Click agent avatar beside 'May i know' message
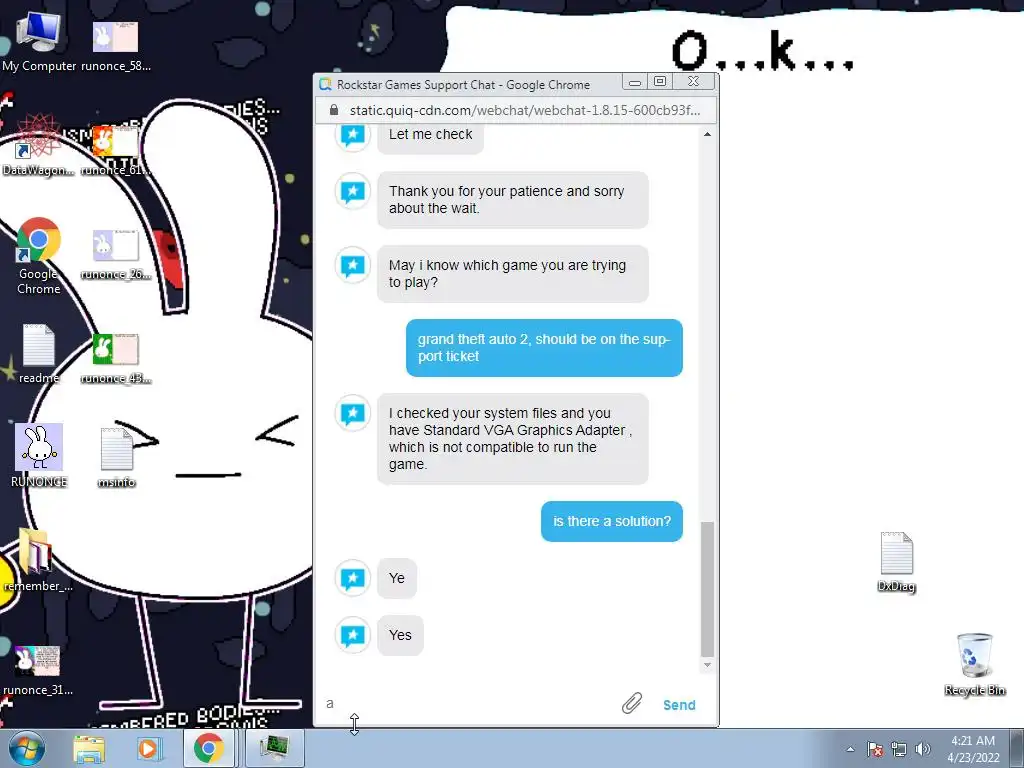The image size is (1024, 768). coord(353,265)
